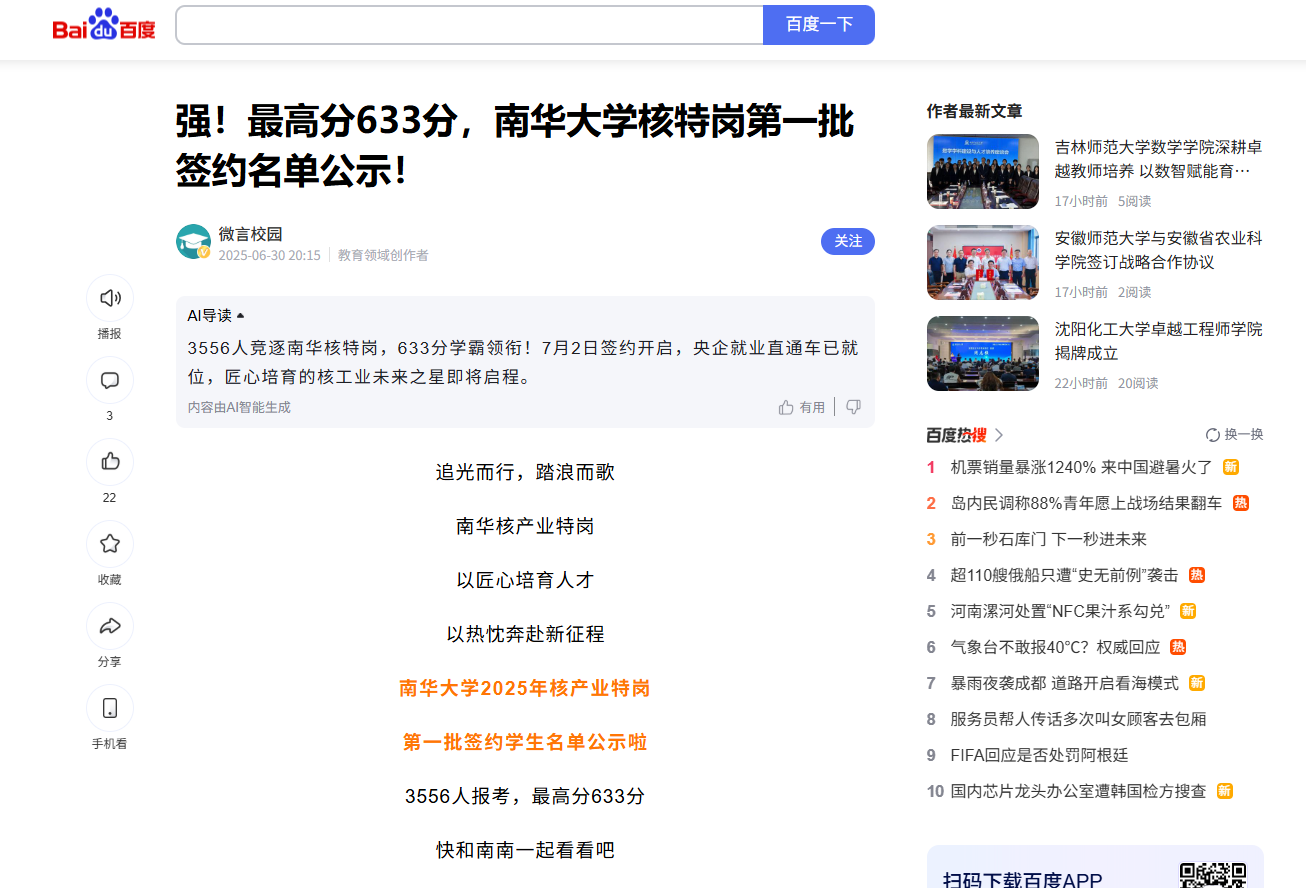Click the 内容由AI智能生成 notice
The image size is (1306, 888).
point(239,407)
